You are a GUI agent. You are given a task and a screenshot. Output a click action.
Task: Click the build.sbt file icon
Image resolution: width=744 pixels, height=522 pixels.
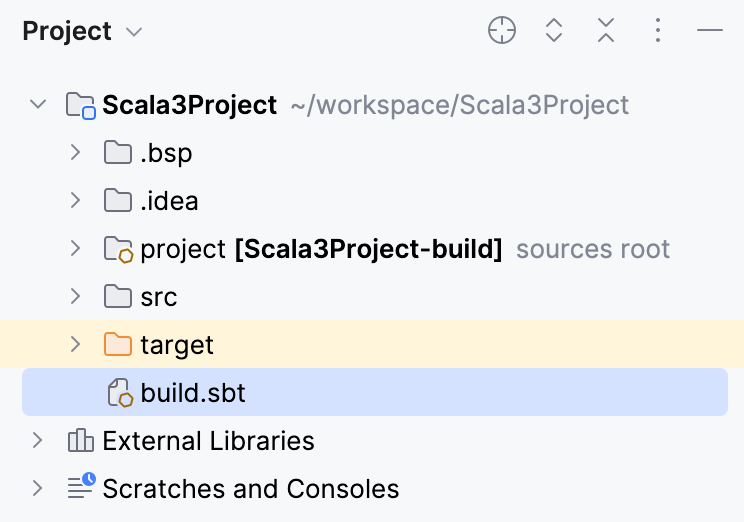[119, 393]
